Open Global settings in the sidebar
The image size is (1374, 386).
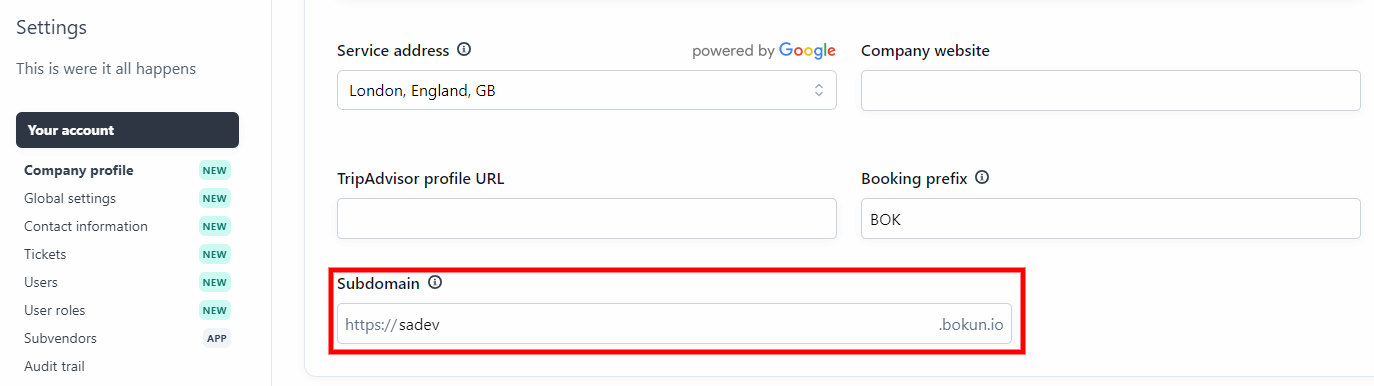pos(70,198)
